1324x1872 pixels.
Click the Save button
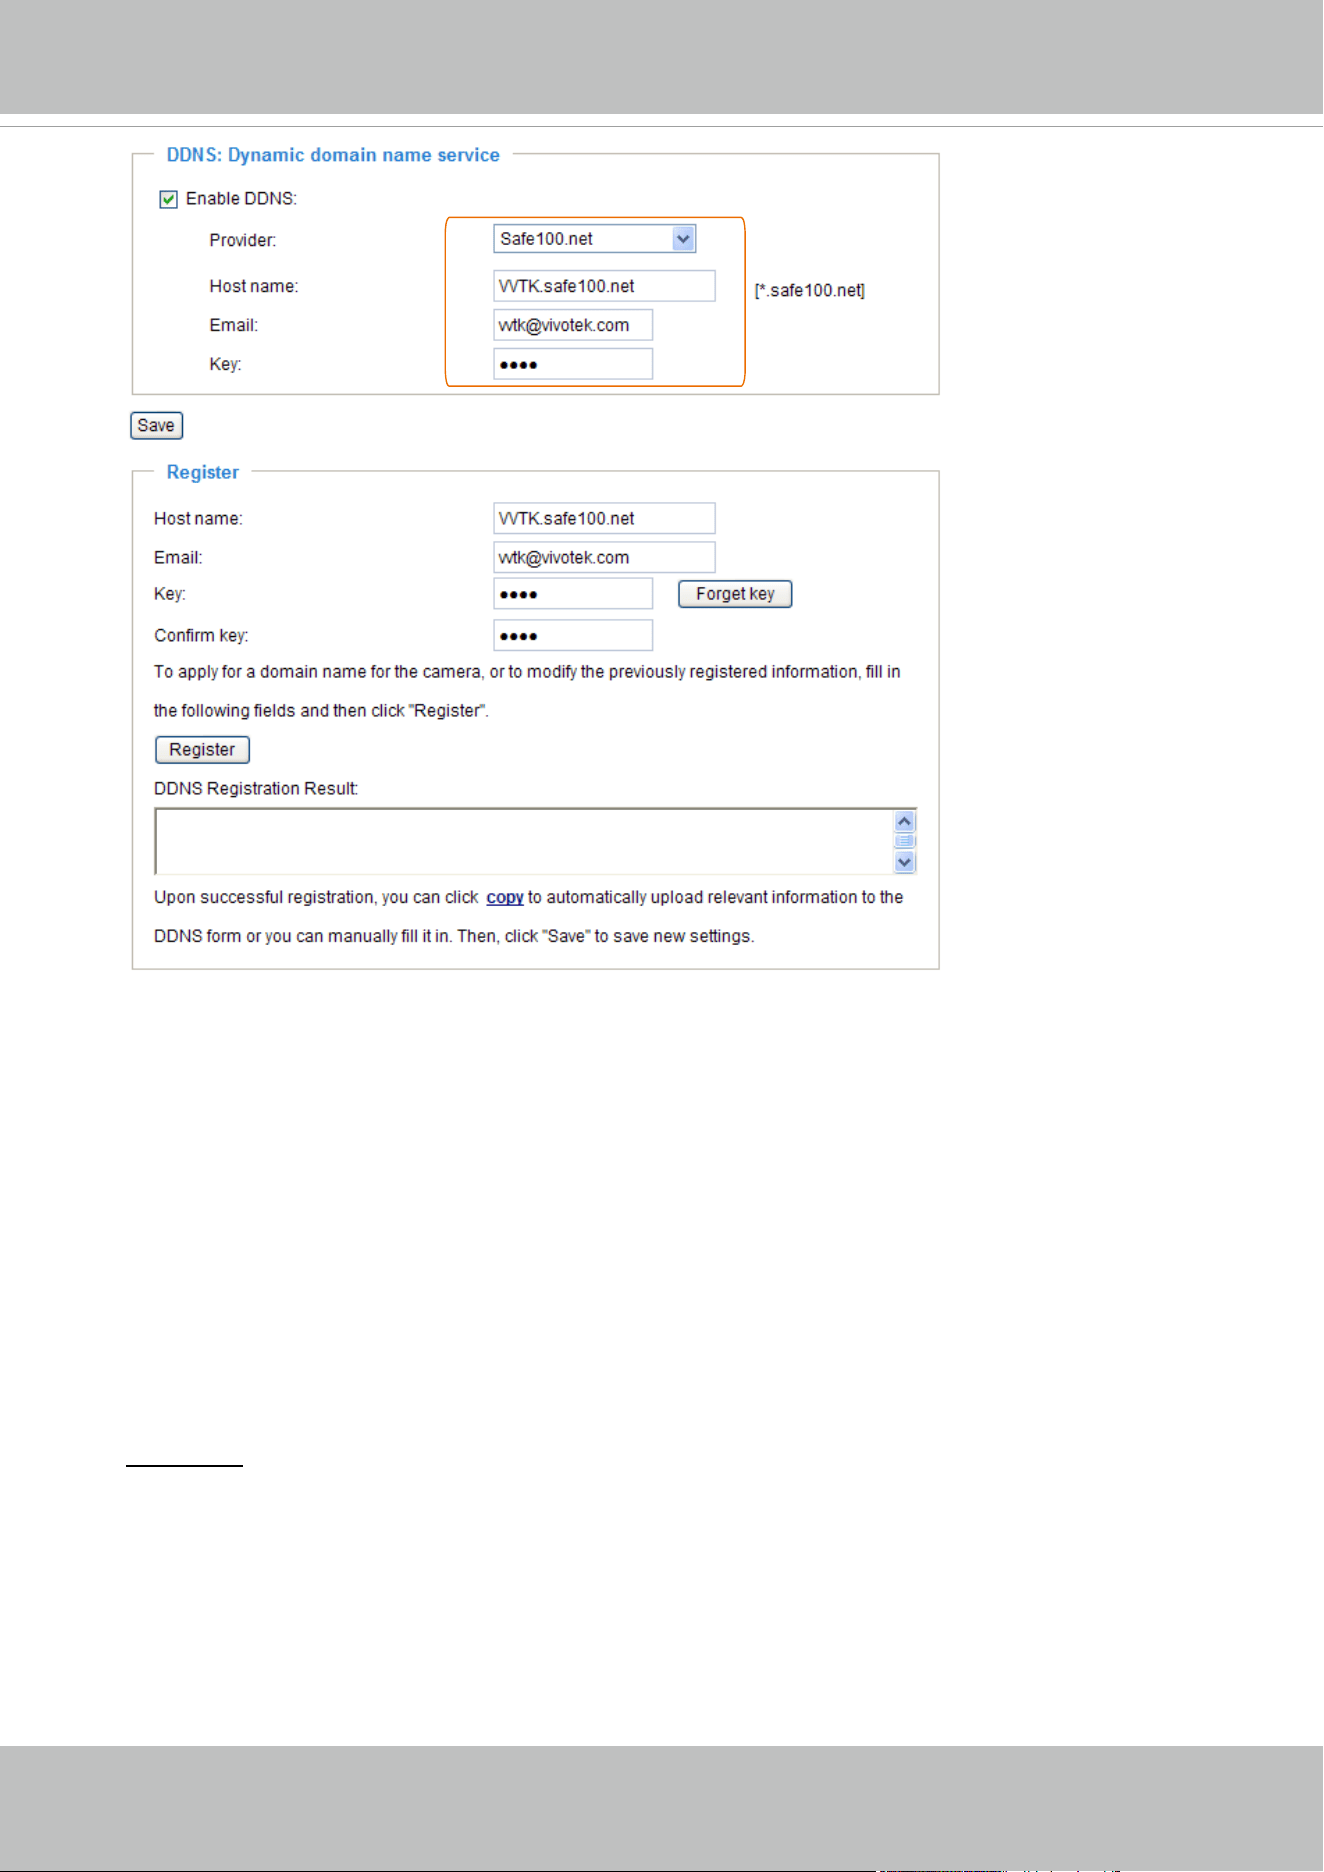156,426
